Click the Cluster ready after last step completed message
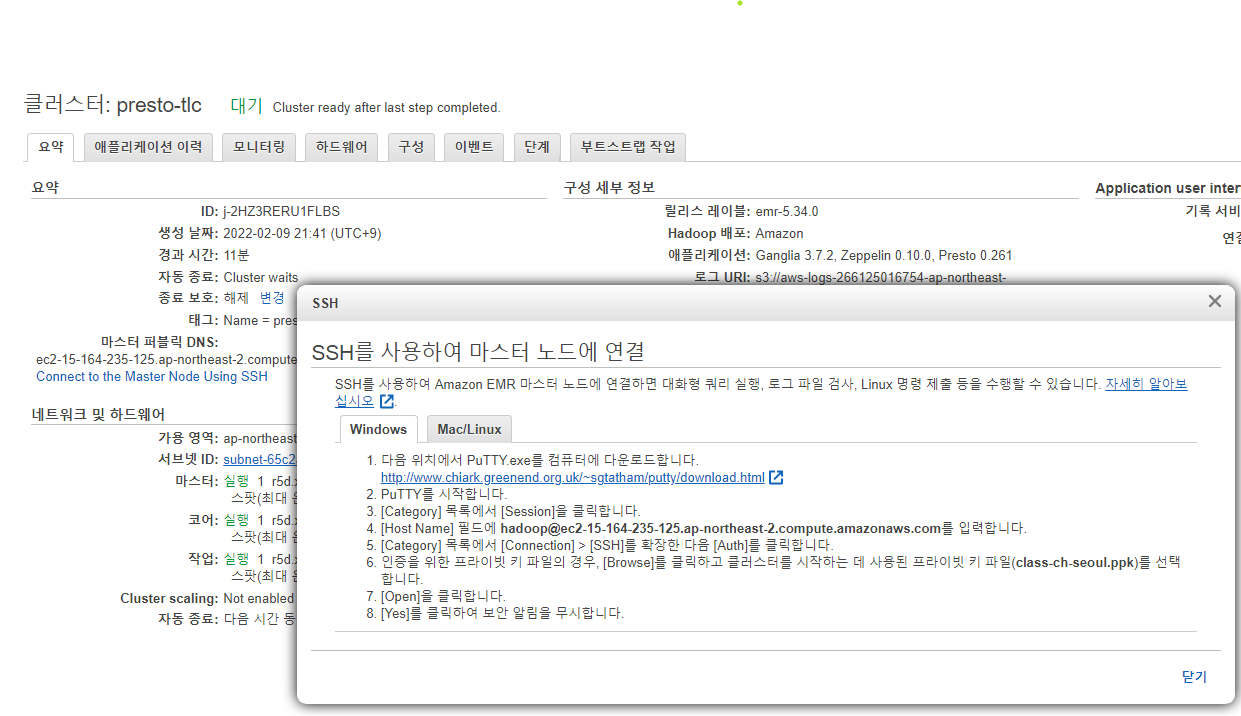The height and width of the screenshot is (716, 1241). tap(386, 108)
